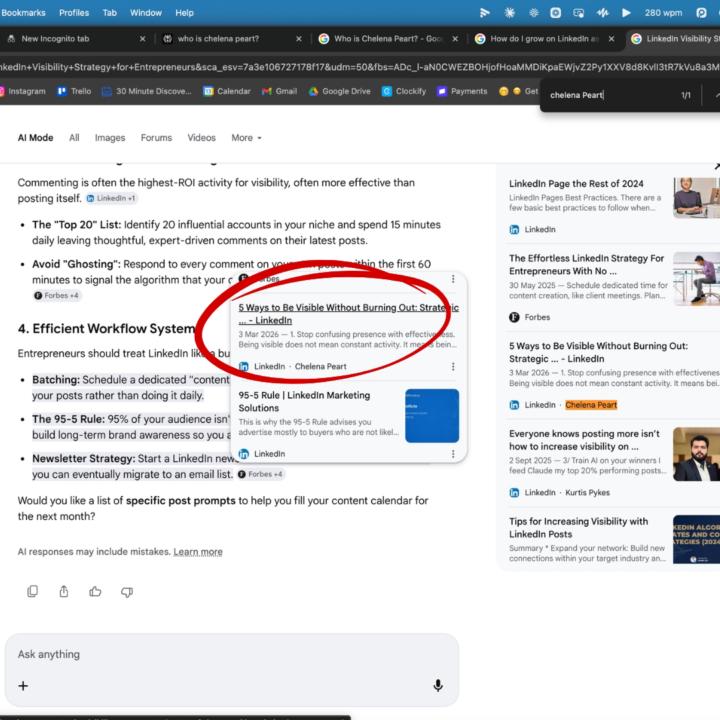720x720 pixels.
Task: Click 'Forbes +4' chip under Avoid Ghosting
Action: pyautogui.click(x=56, y=296)
